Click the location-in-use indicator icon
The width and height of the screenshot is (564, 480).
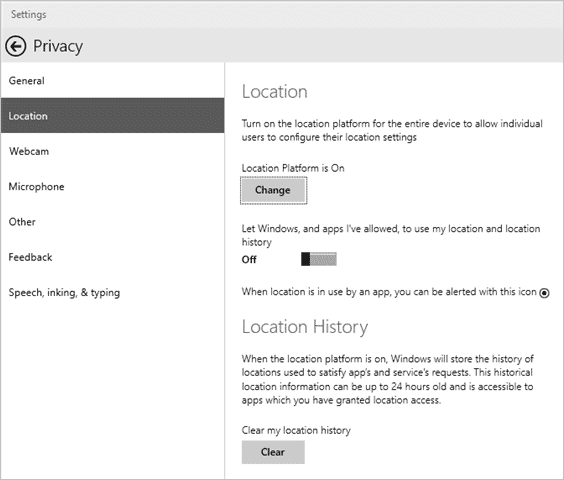tap(544, 293)
